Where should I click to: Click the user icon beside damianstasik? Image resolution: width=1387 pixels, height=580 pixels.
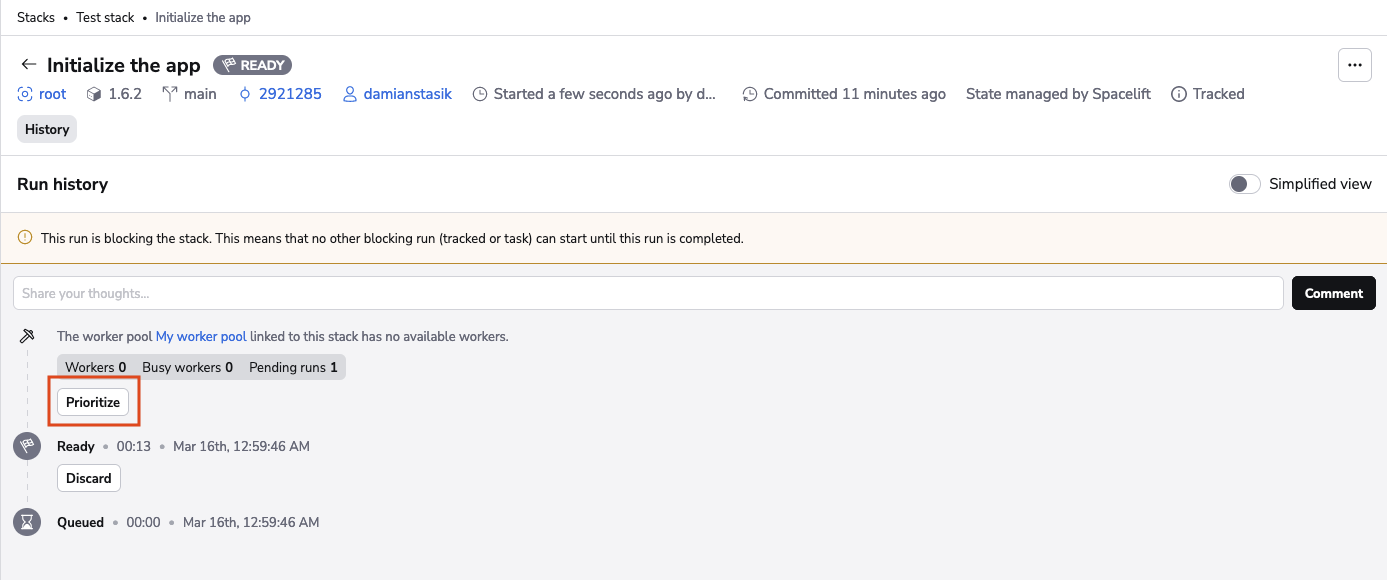point(350,94)
